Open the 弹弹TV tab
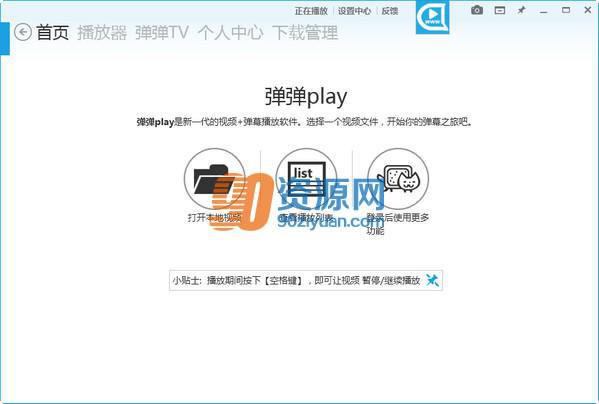 point(162,32)
